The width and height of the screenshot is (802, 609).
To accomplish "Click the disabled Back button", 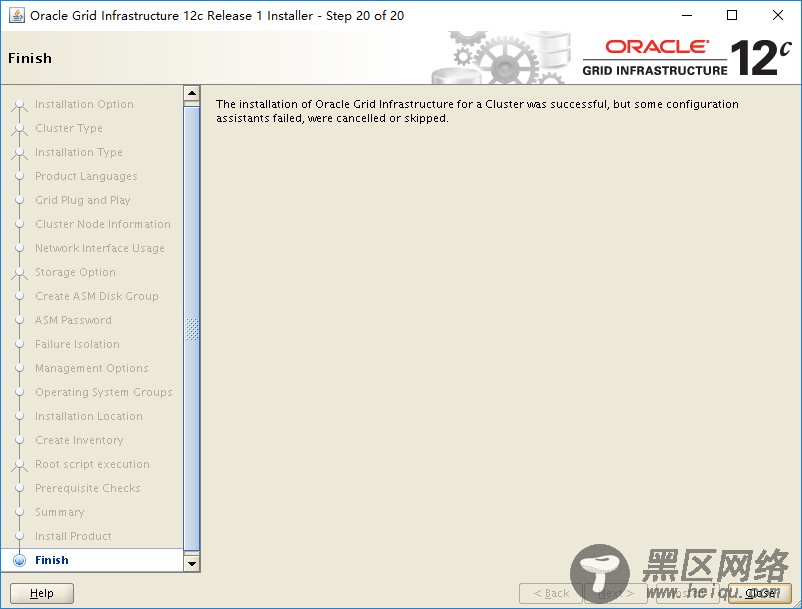I will (x=551, y=593).
